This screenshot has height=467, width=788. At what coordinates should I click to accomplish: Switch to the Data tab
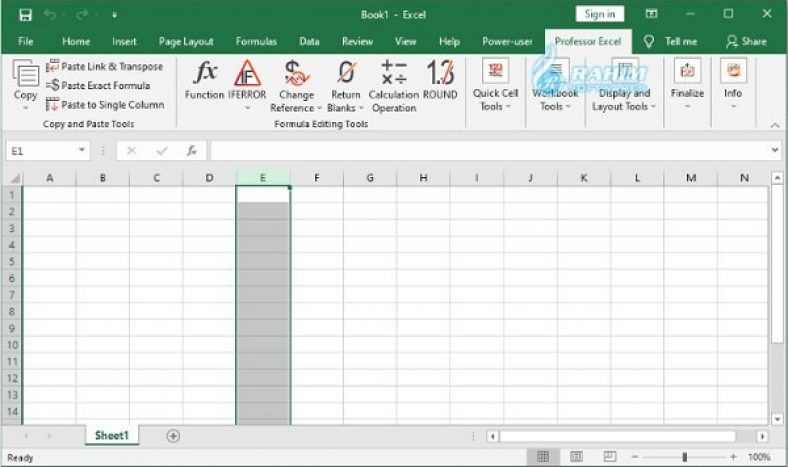click(x=309, y=42)
